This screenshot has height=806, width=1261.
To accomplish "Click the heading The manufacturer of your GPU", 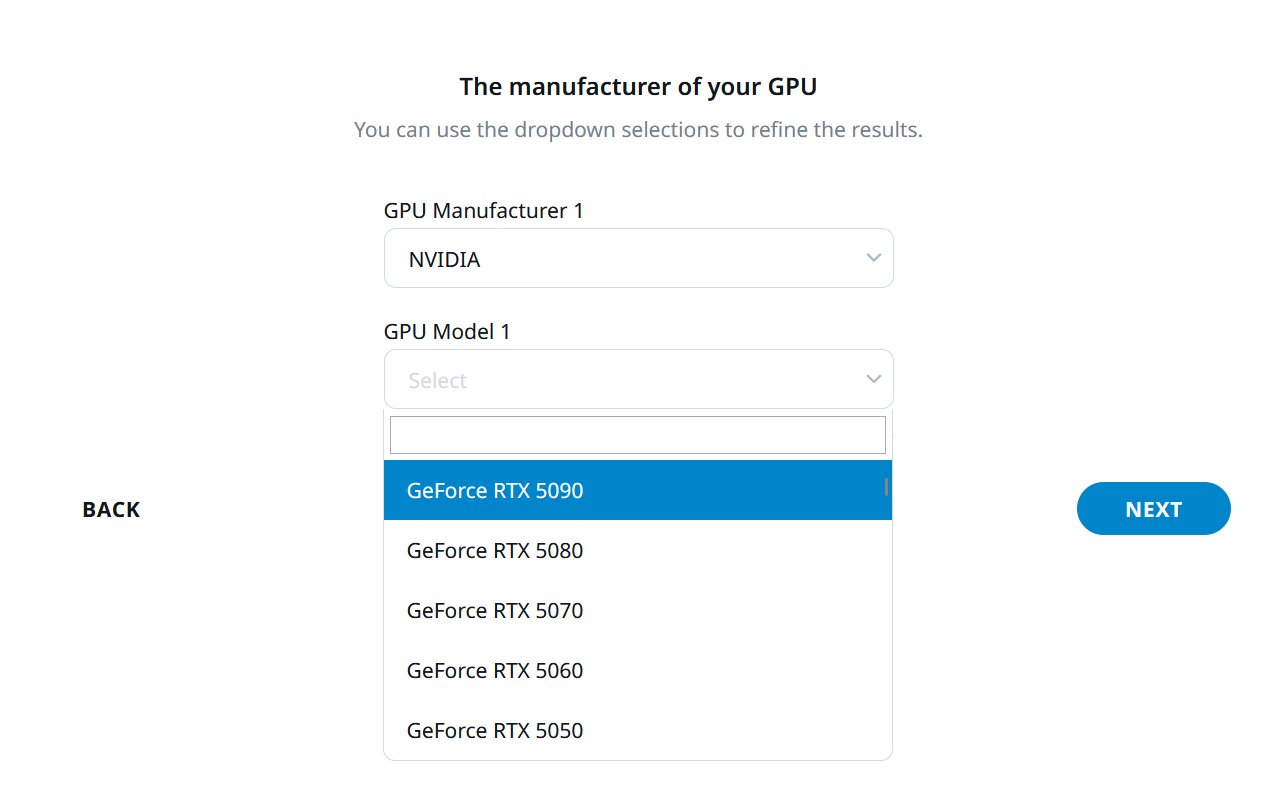I will point(637,86).
